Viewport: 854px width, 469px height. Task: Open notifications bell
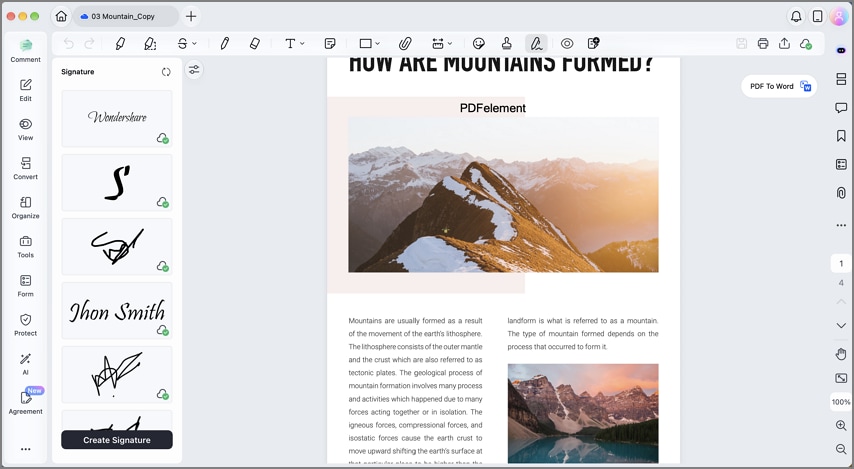pyautogui.click(x=796, y=16)
